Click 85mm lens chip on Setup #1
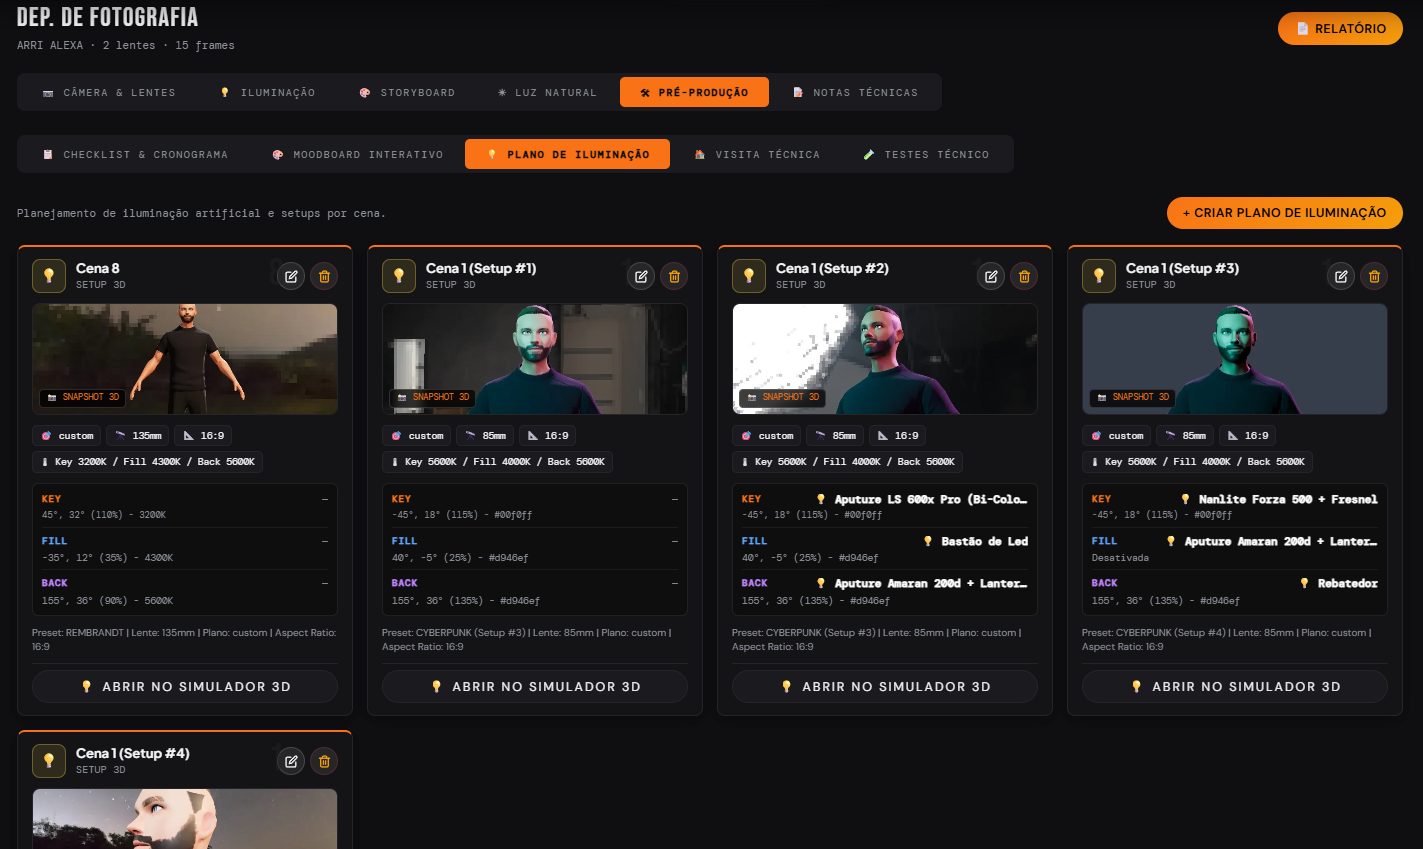1423x849 pixels. tap(485, 436)
